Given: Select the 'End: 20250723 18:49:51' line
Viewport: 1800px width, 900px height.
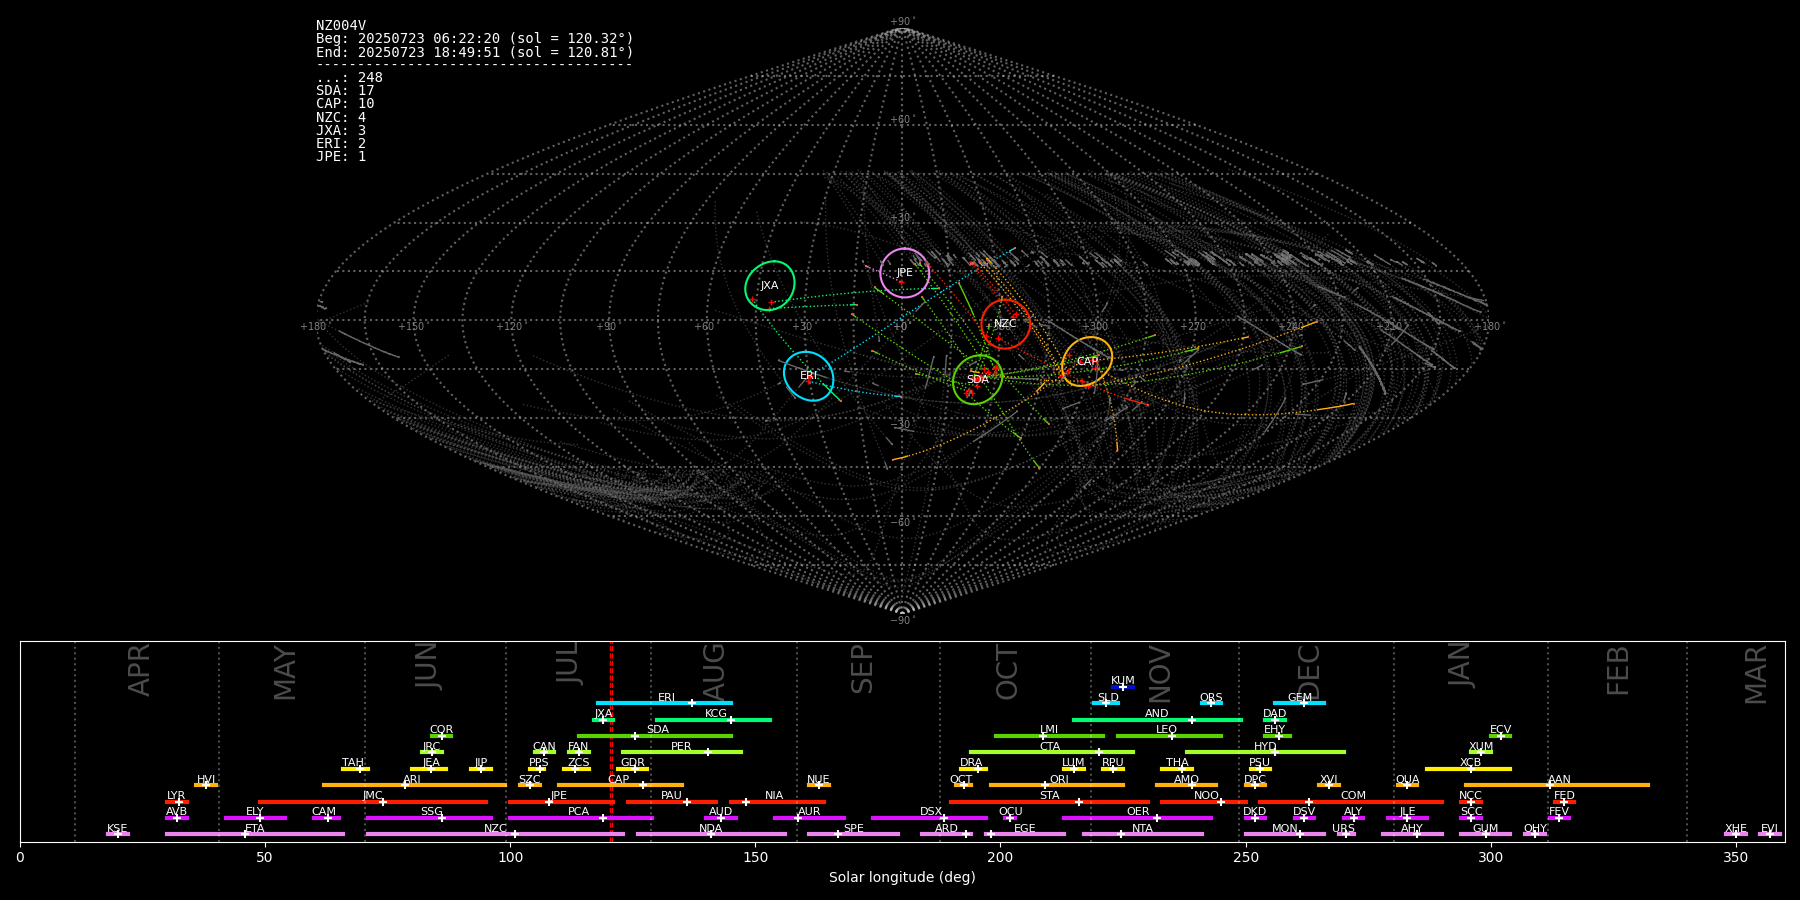Looking at the screenshot, I should tap(475, 52).
